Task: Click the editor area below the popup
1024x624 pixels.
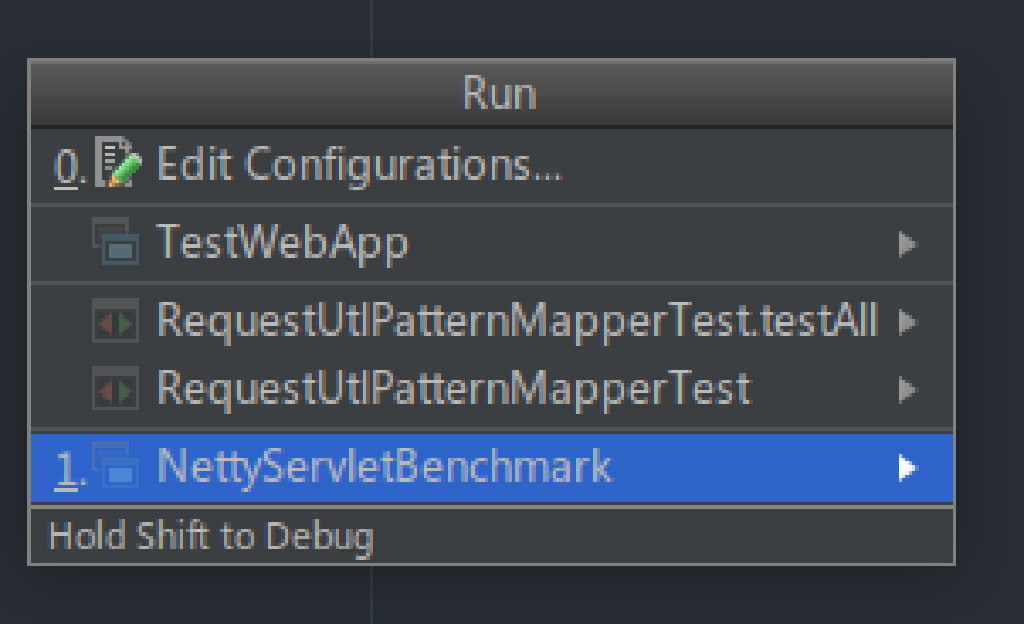Action: pyautogui.click(x=600, y=596)
